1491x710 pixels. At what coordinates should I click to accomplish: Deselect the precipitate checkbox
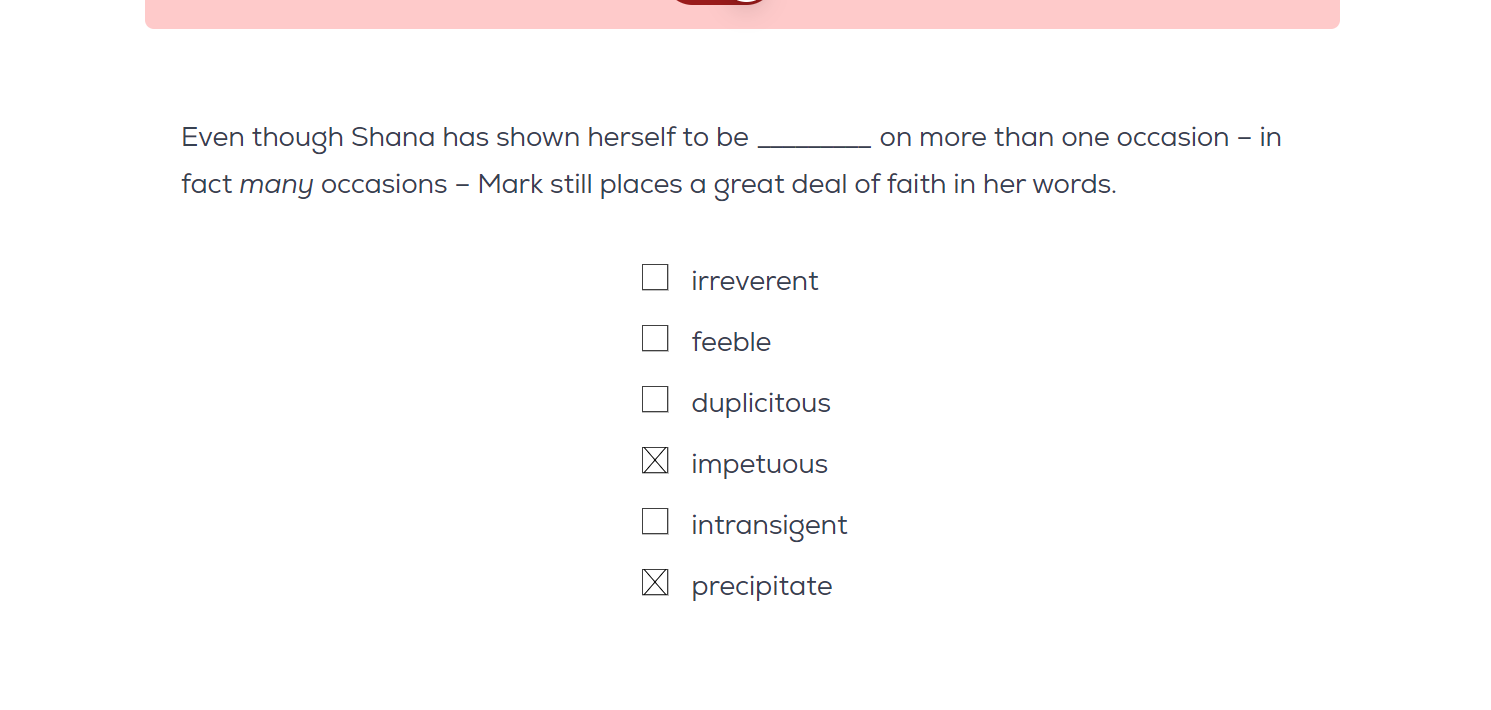(x=655, y=582)
